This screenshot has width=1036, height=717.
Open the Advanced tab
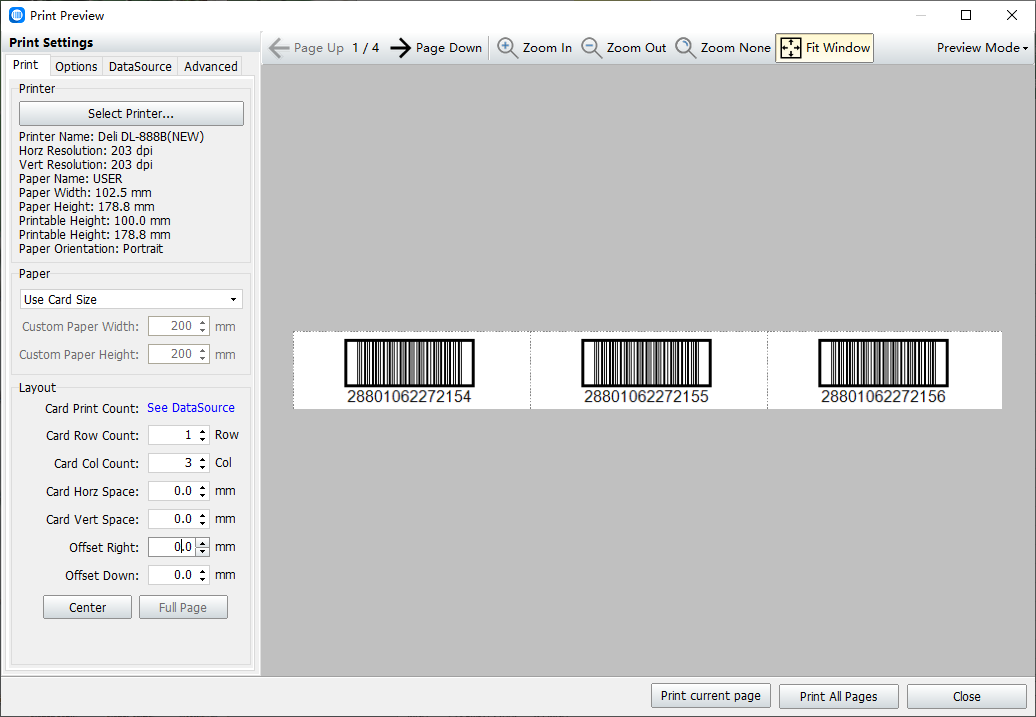point(211,67)
